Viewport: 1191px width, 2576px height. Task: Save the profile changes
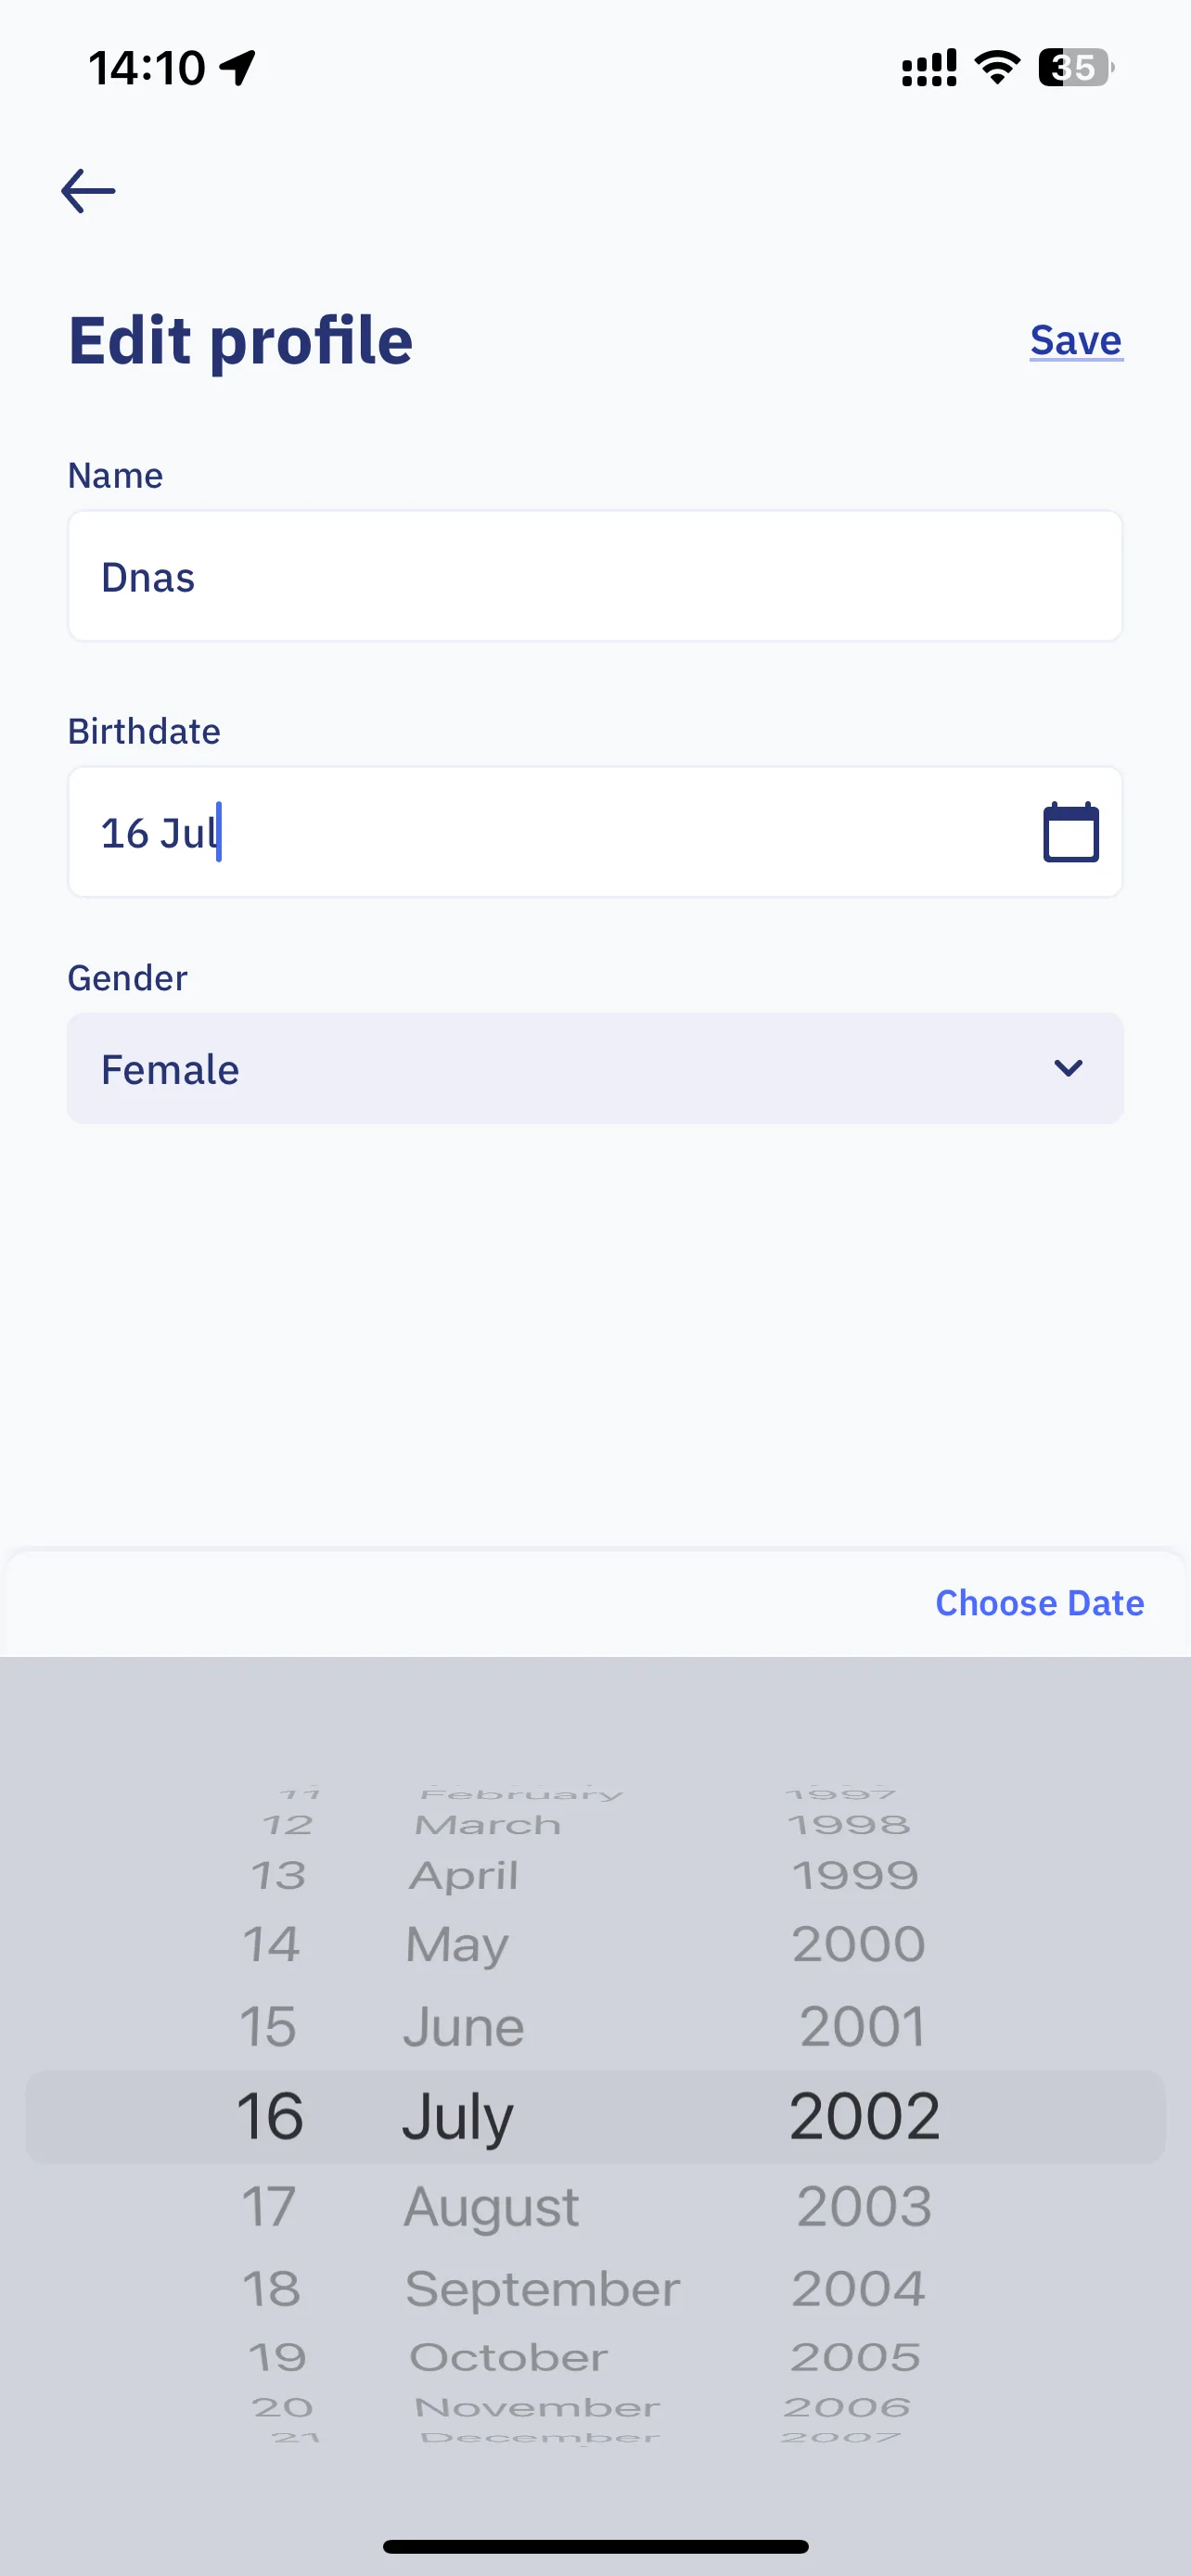(x=1076, y=340)
